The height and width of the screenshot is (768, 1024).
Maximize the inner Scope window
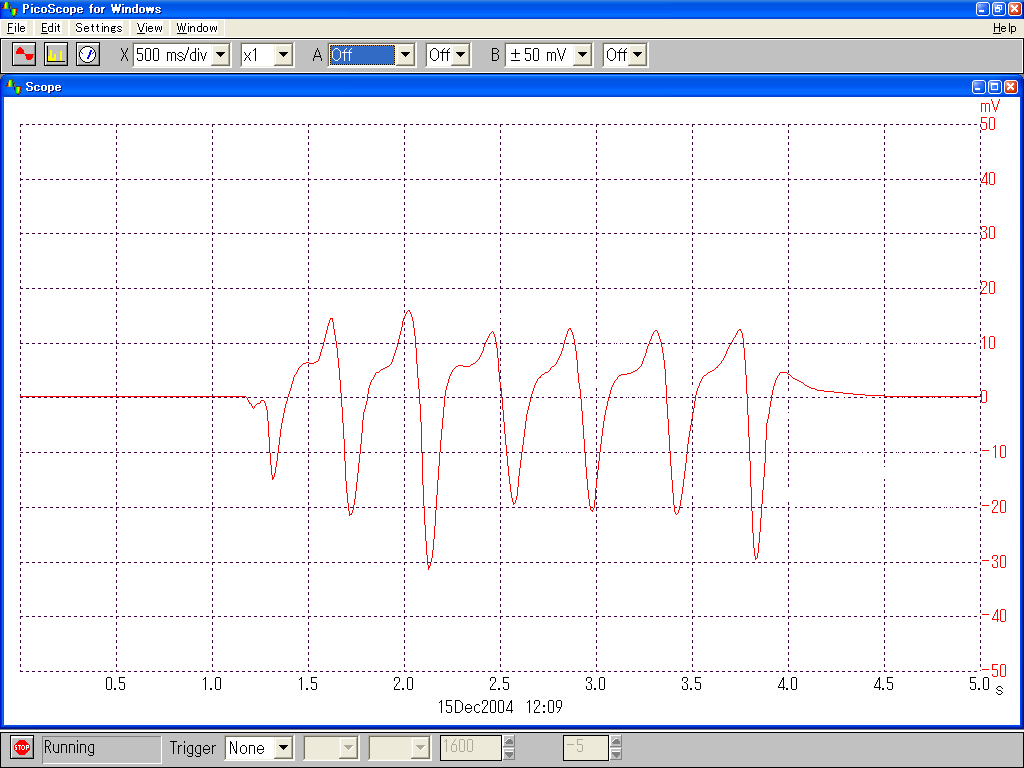[x=994, y=87]
